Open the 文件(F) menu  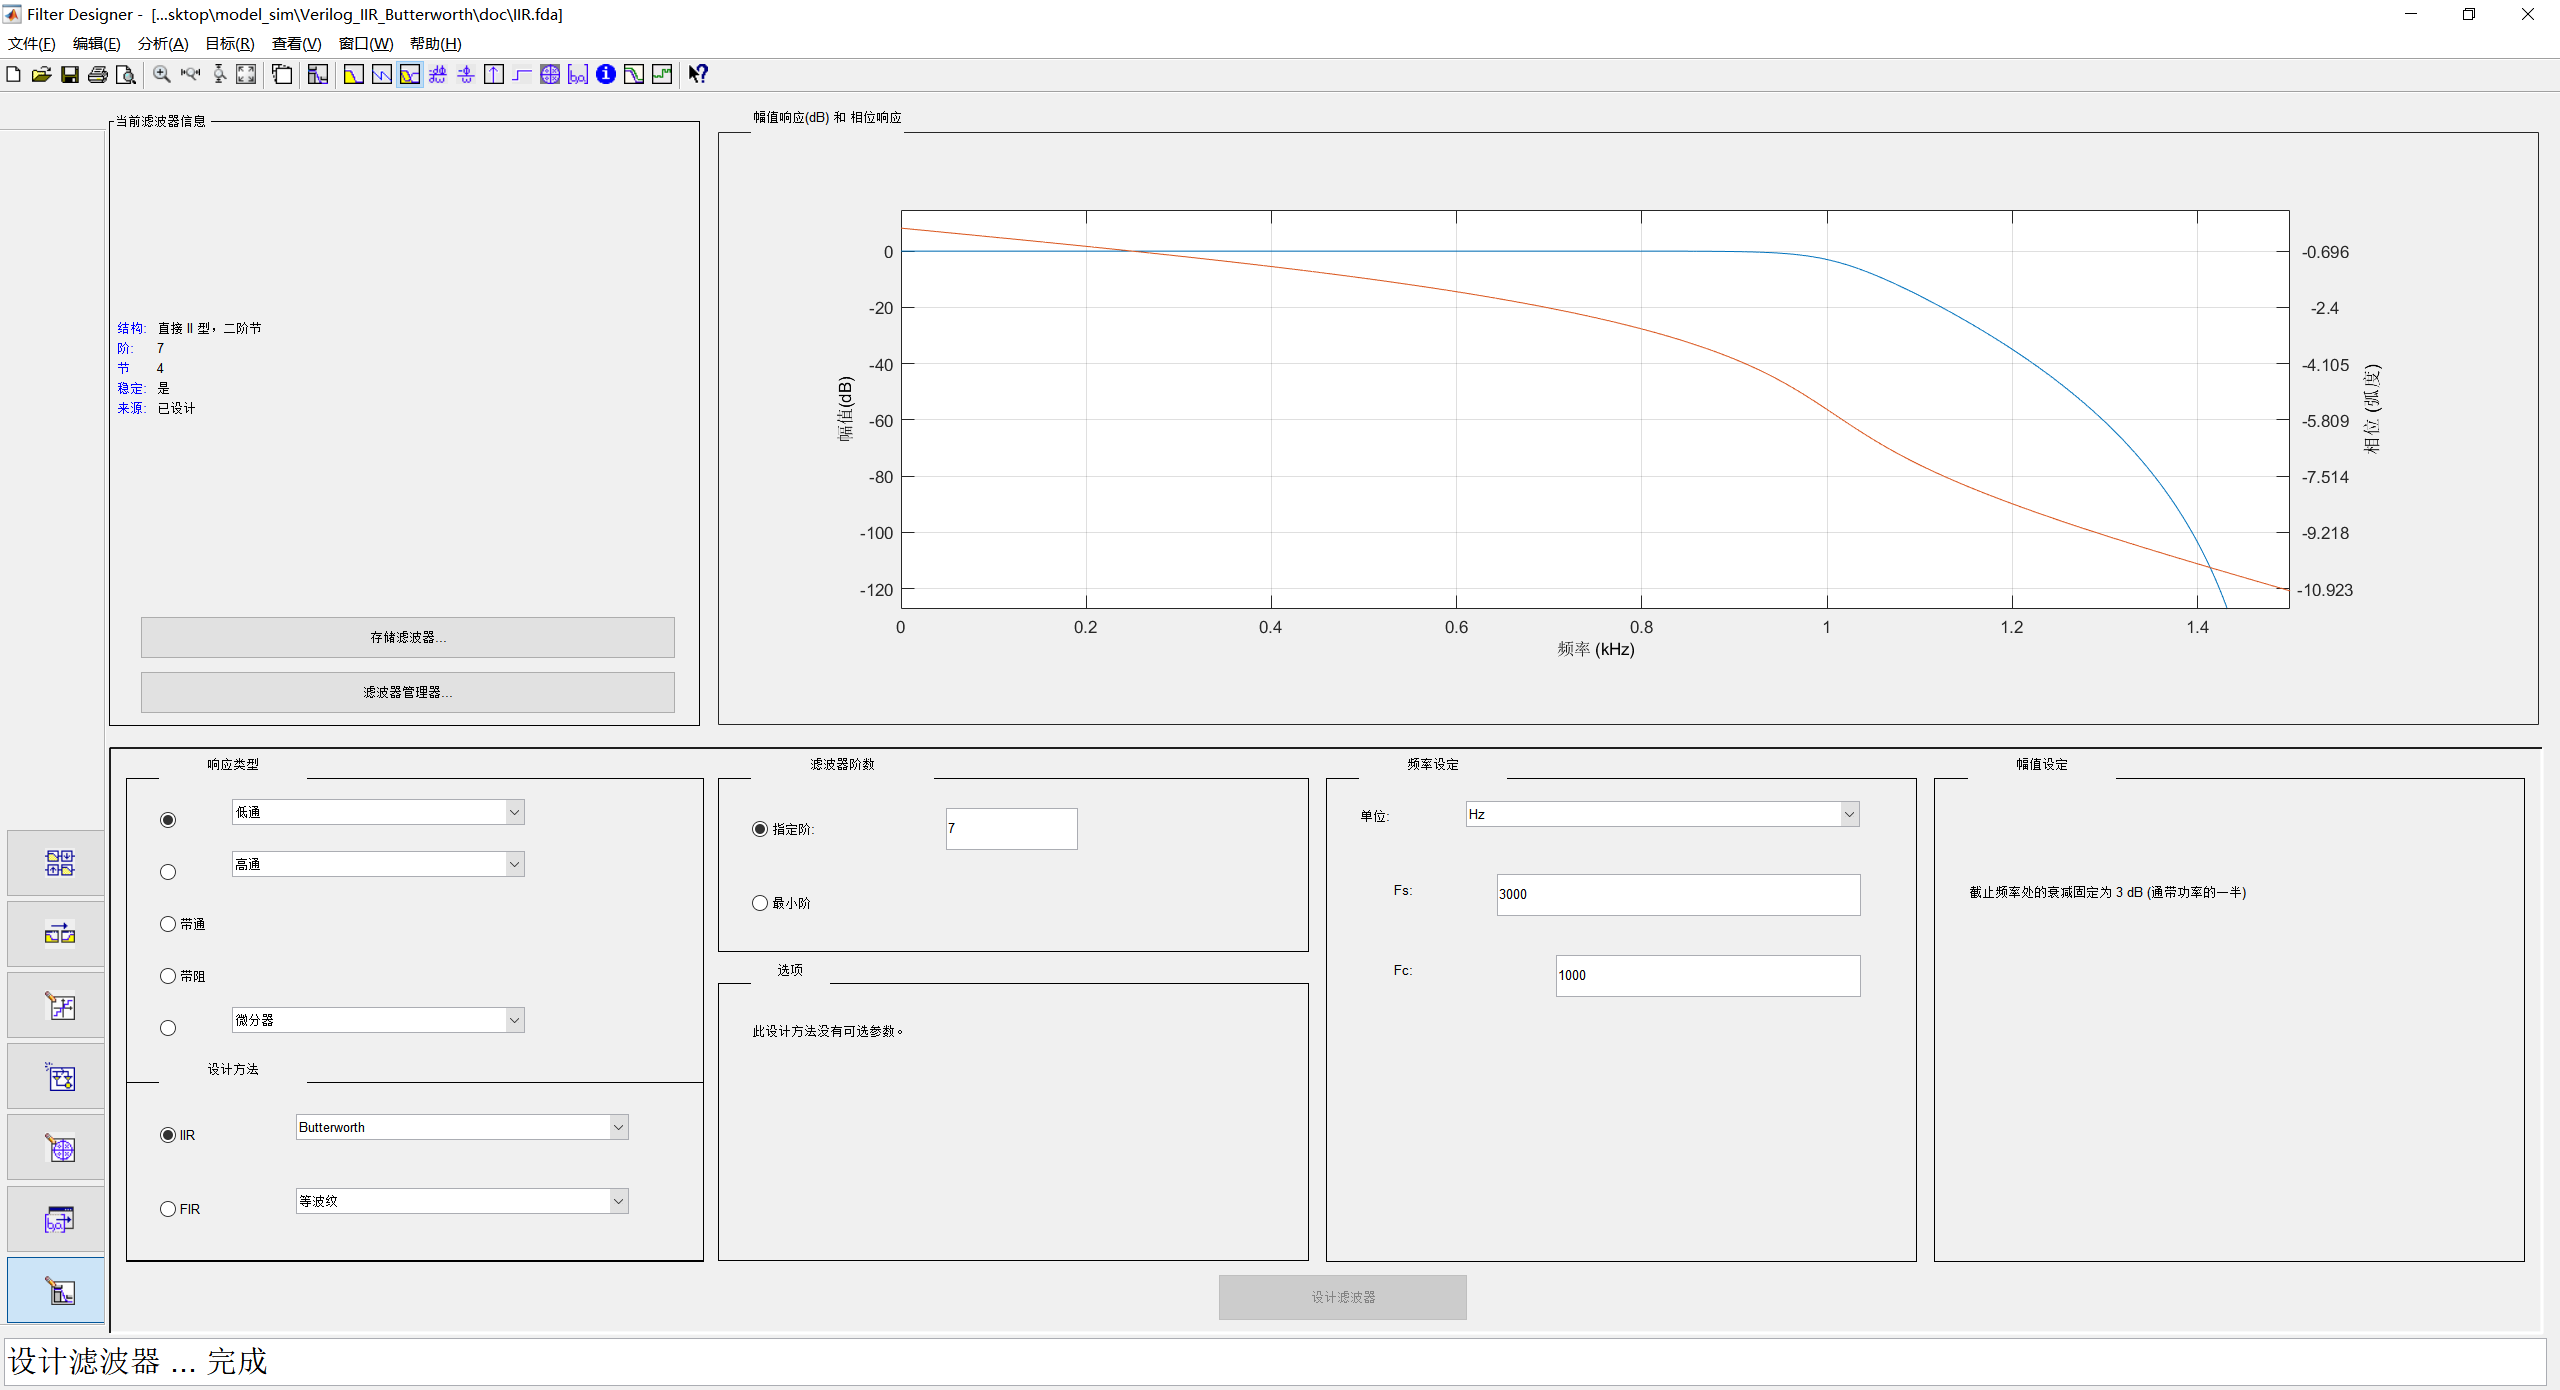(32, 44)
